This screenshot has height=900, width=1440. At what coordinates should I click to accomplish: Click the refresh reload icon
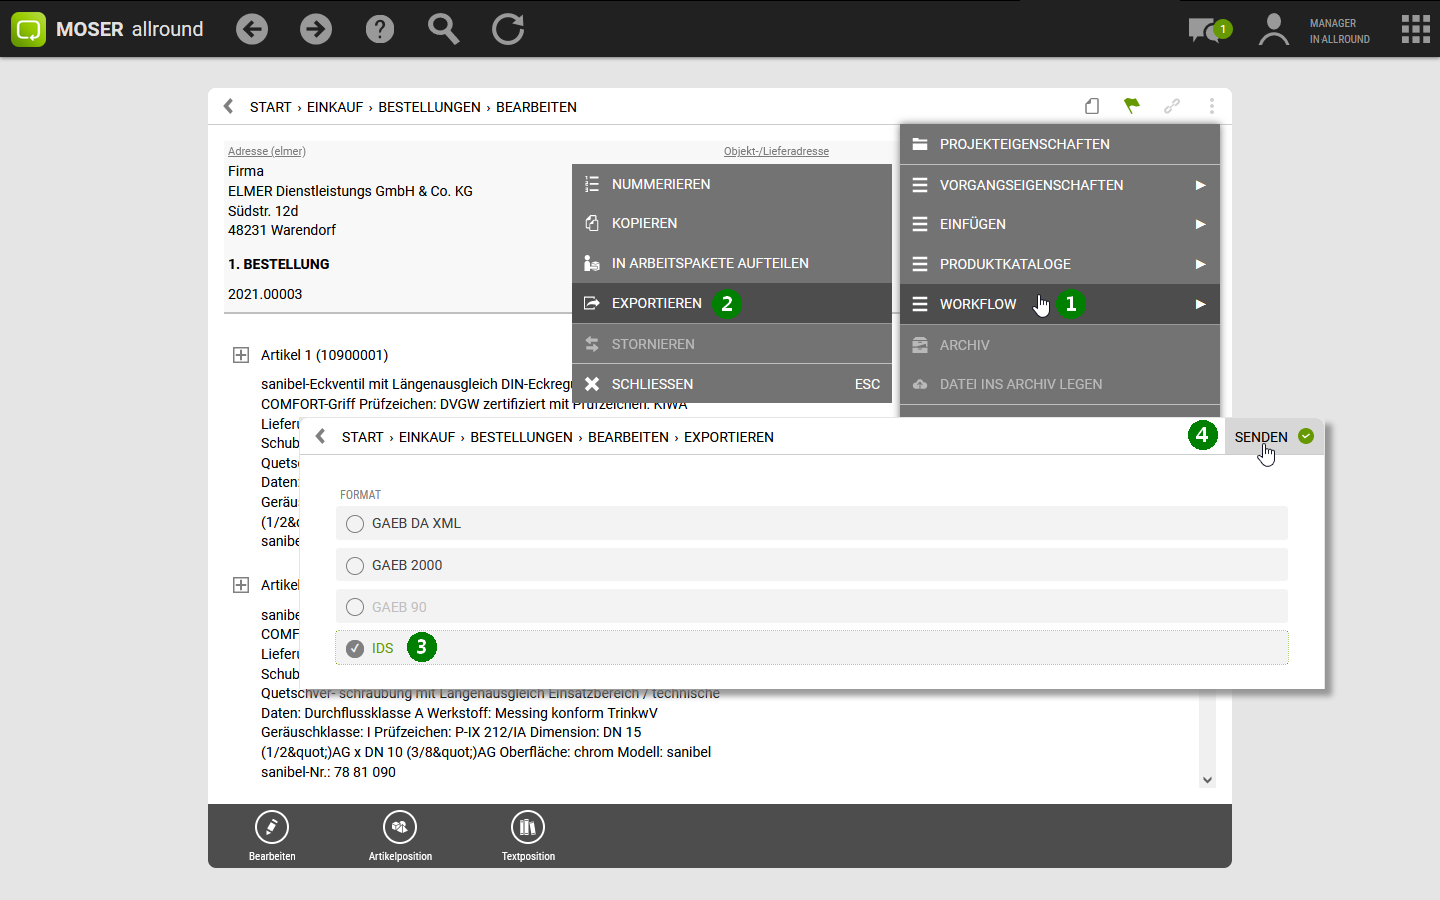(508, 29)
